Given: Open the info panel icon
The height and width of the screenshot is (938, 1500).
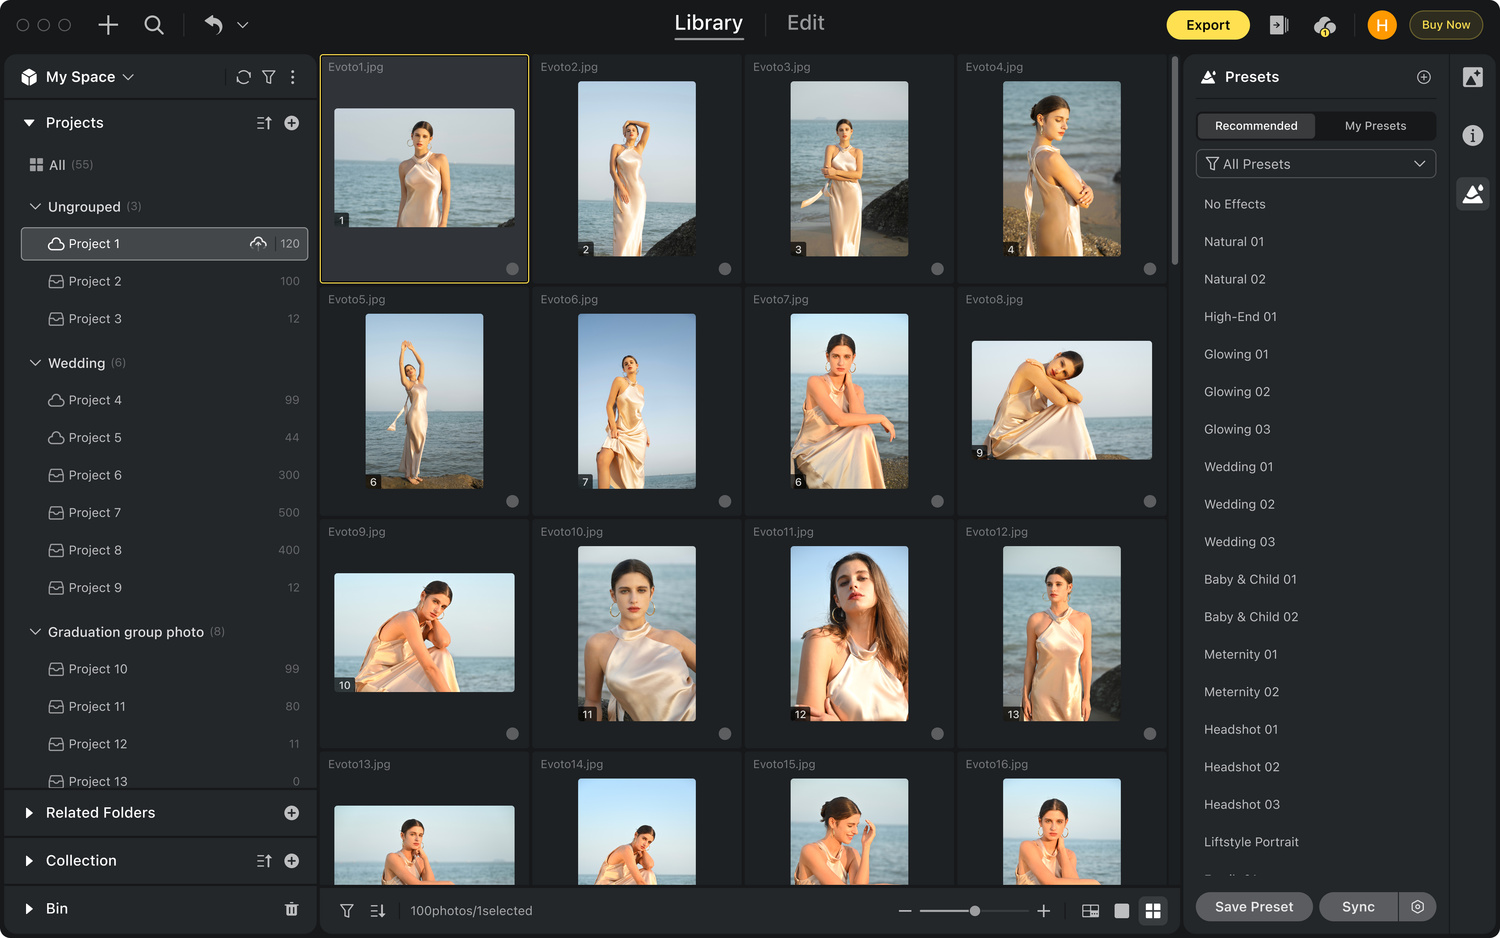Looking at the screenshot, I should point(1472,136).
